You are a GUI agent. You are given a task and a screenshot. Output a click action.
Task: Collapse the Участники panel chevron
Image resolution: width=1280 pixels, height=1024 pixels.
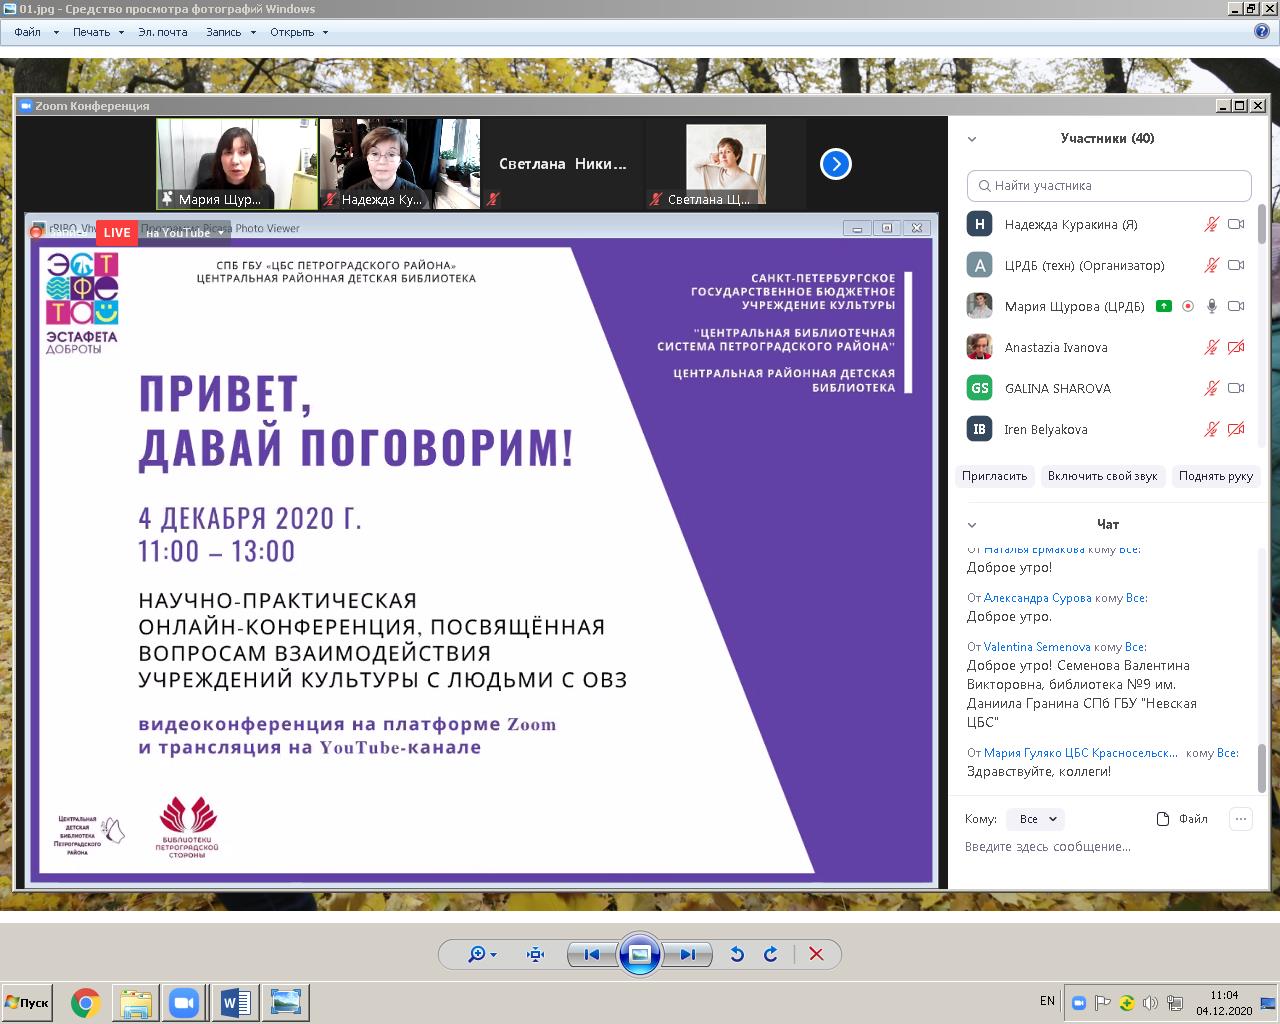click(970, 139)
